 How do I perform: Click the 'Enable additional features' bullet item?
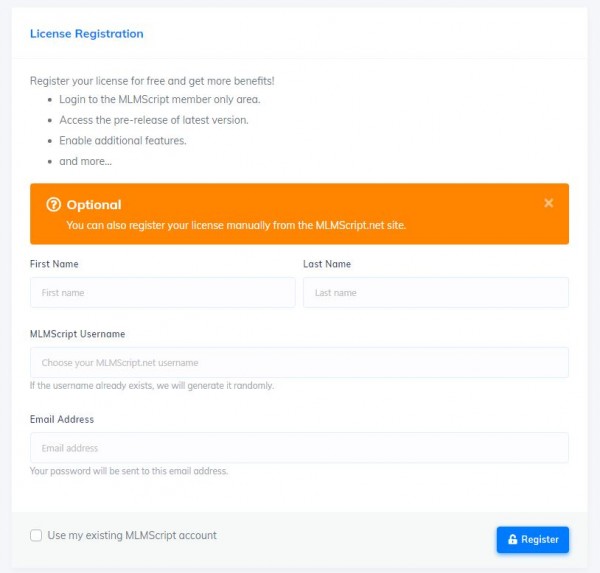tap(122, 141)
